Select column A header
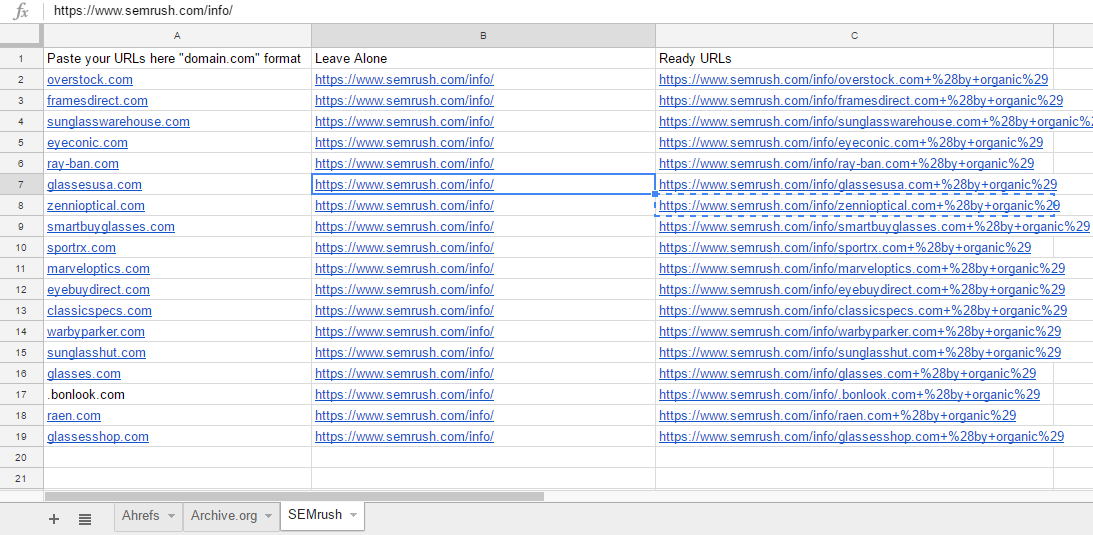Screen dimensions: 1093x535 coord(177,36)
